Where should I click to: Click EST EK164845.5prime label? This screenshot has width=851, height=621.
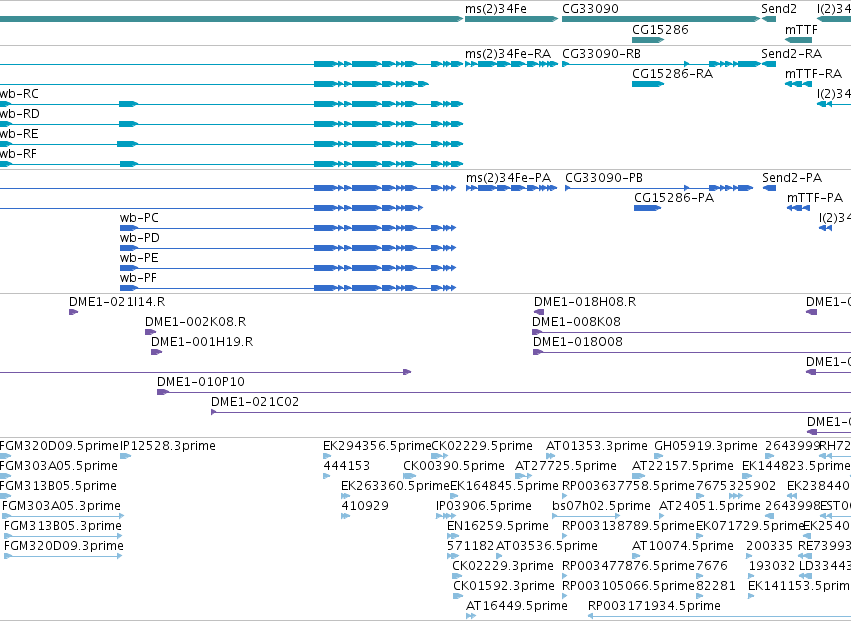tap(504, 486)
